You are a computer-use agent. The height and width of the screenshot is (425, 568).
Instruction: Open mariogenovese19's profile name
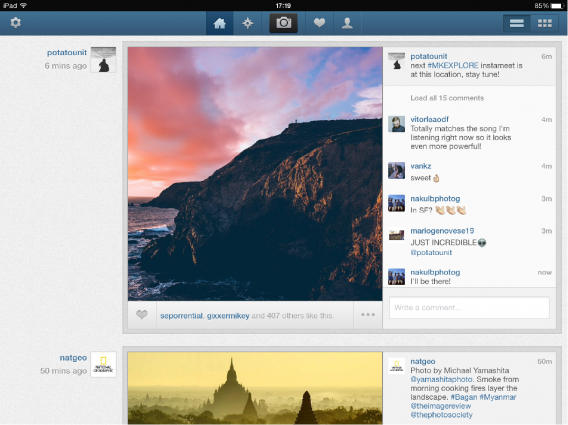pos(442,231)
